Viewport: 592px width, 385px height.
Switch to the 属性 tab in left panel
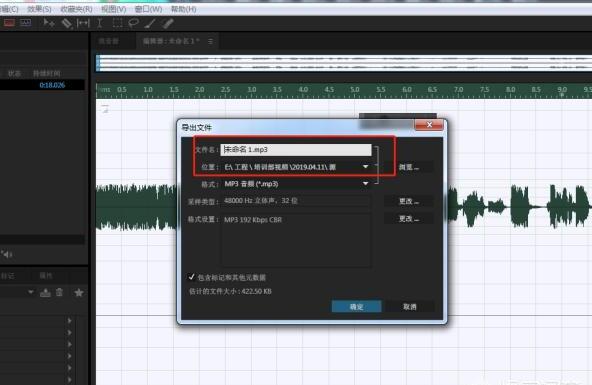[x=46, y=276]
